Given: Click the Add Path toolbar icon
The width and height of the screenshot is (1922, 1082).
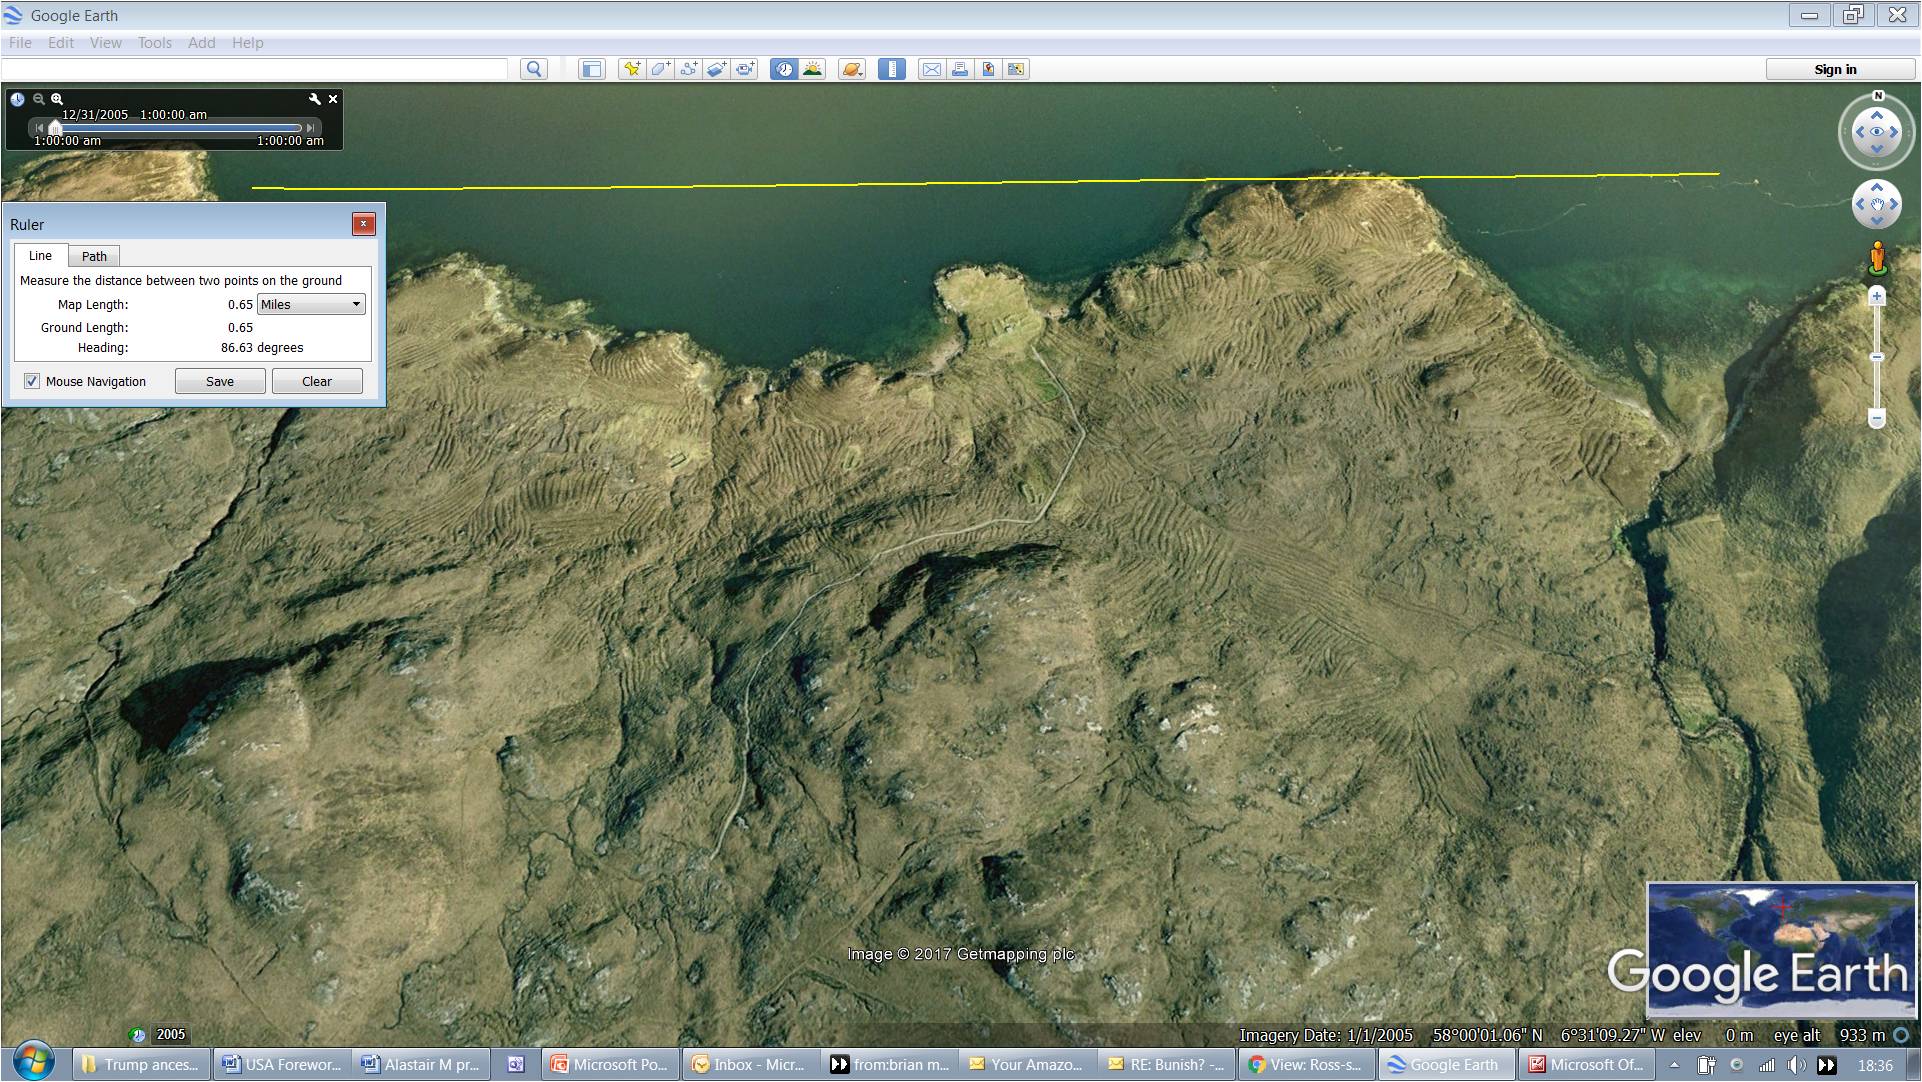Looking at the screenshot, I should click(688, 69).
